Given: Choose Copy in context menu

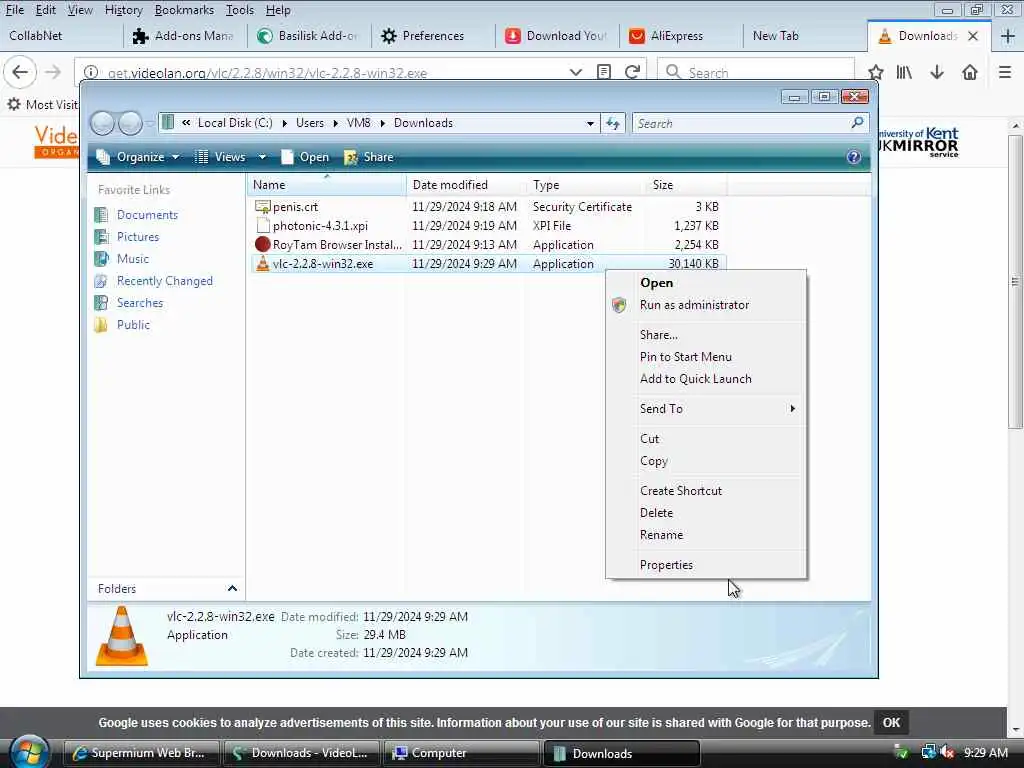Looking at the screenshot, I should [707, 460].
